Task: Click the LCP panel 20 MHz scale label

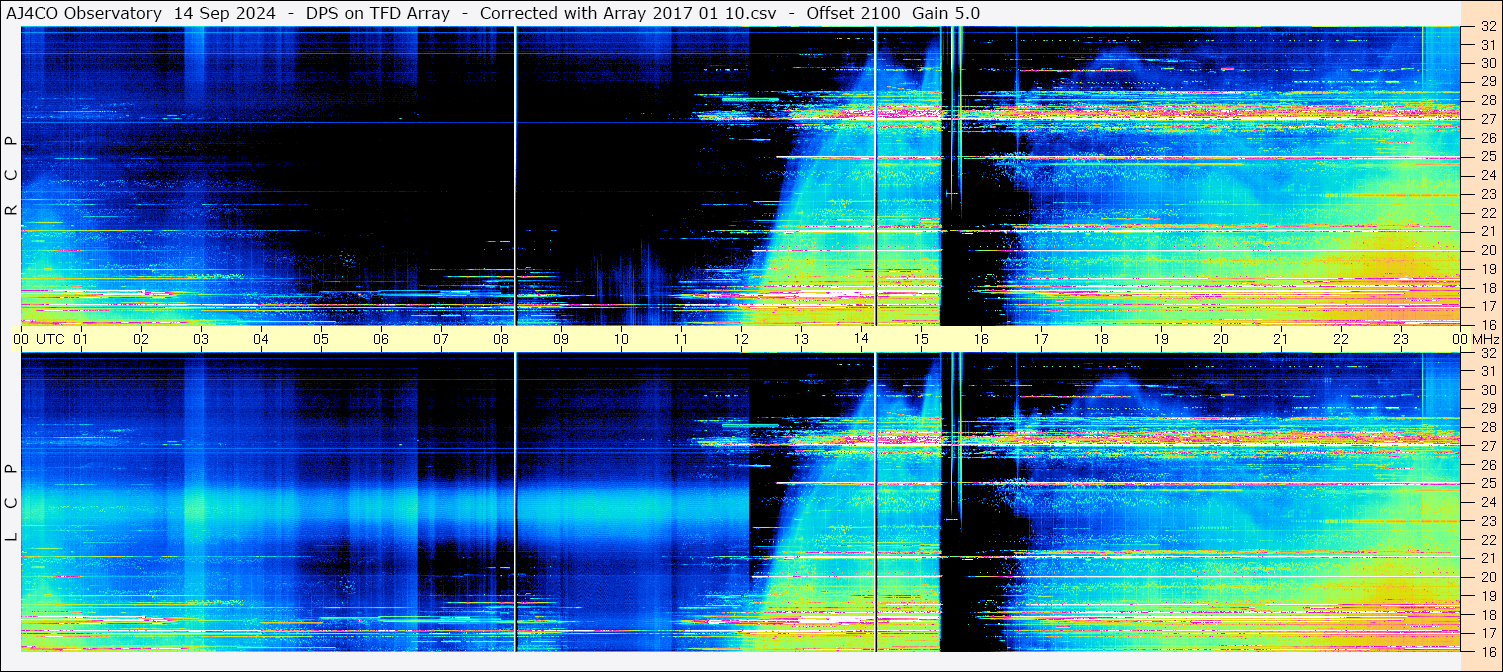Action: pyautogui.click(x=1488, y=577)
